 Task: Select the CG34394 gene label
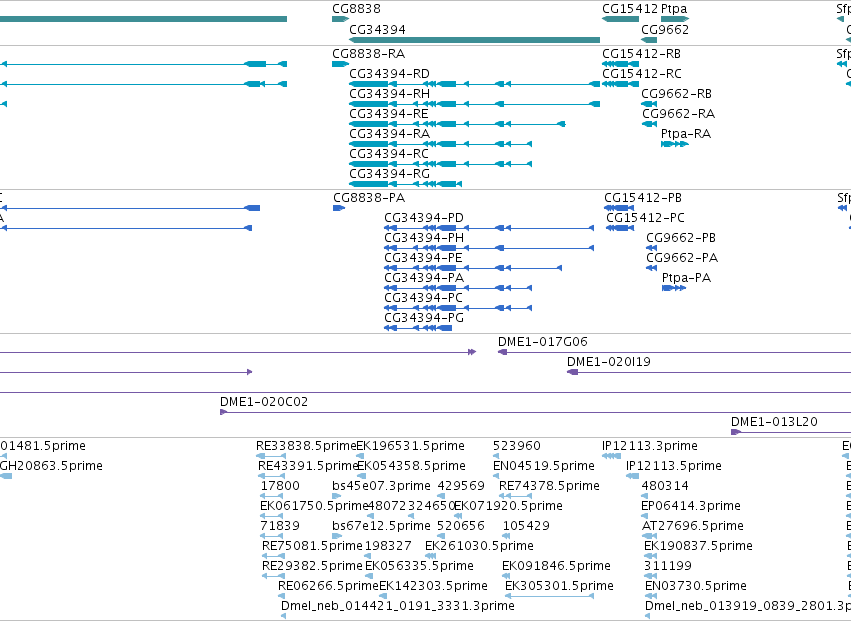(x=377, y=29)
